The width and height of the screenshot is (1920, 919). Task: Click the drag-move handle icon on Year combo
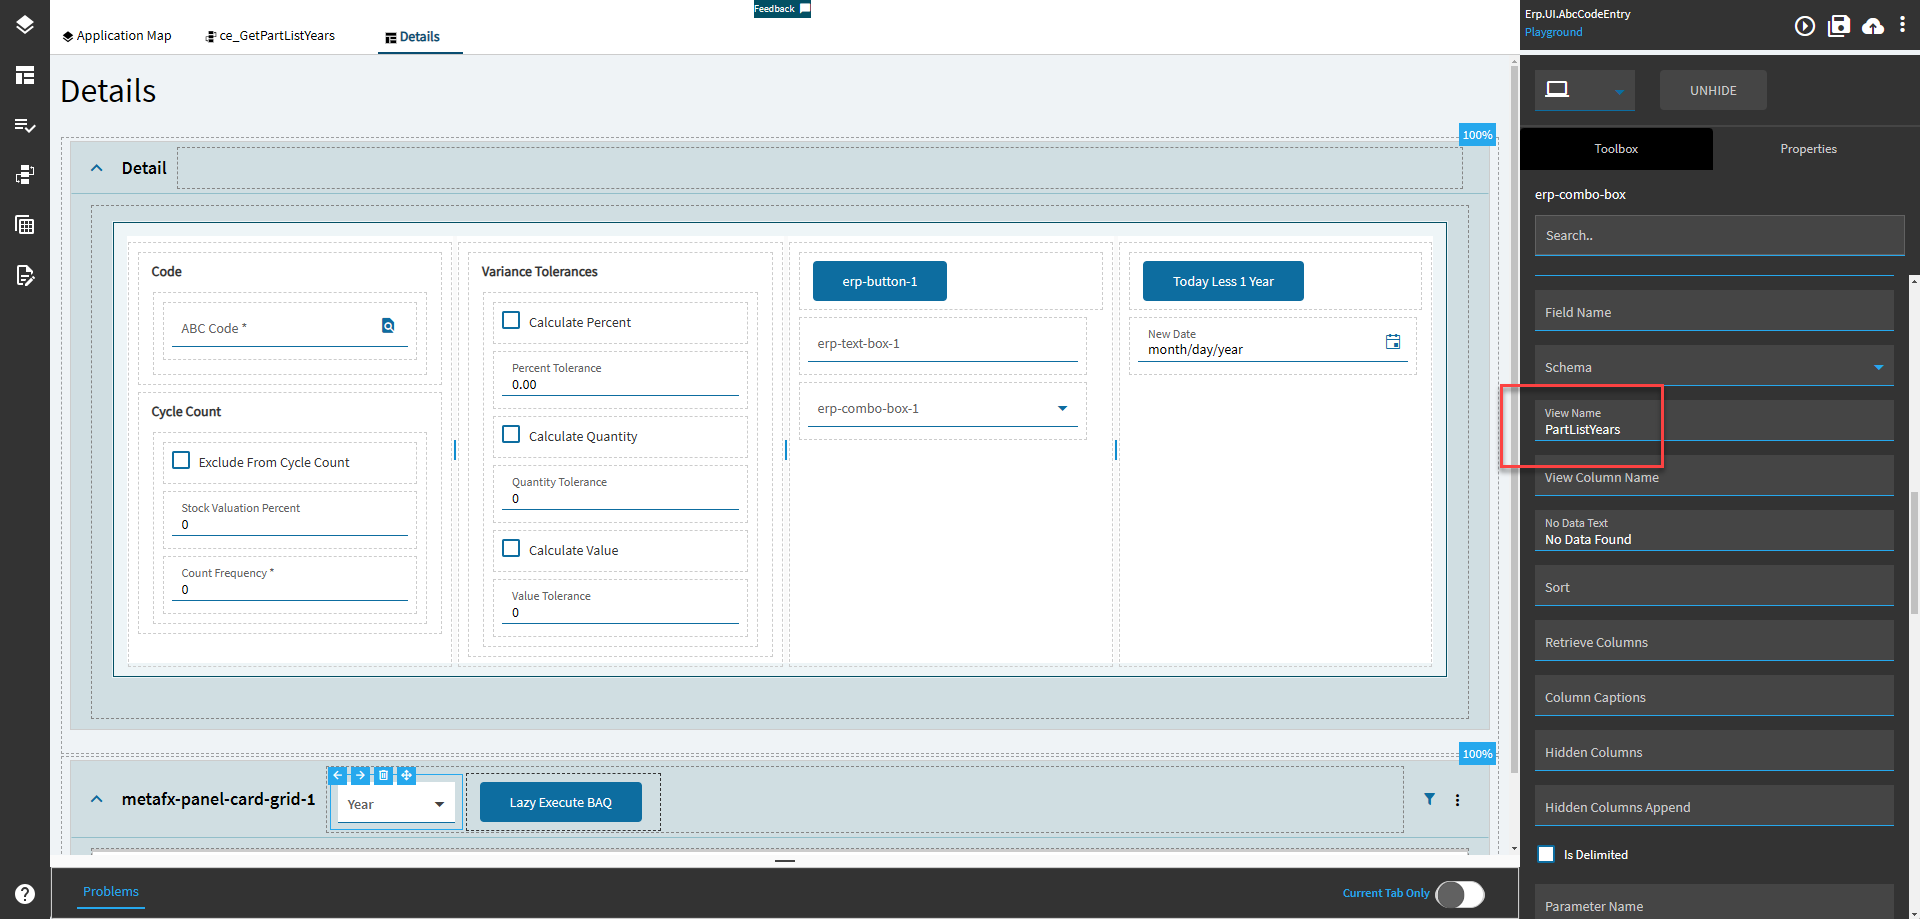point(406,775)
